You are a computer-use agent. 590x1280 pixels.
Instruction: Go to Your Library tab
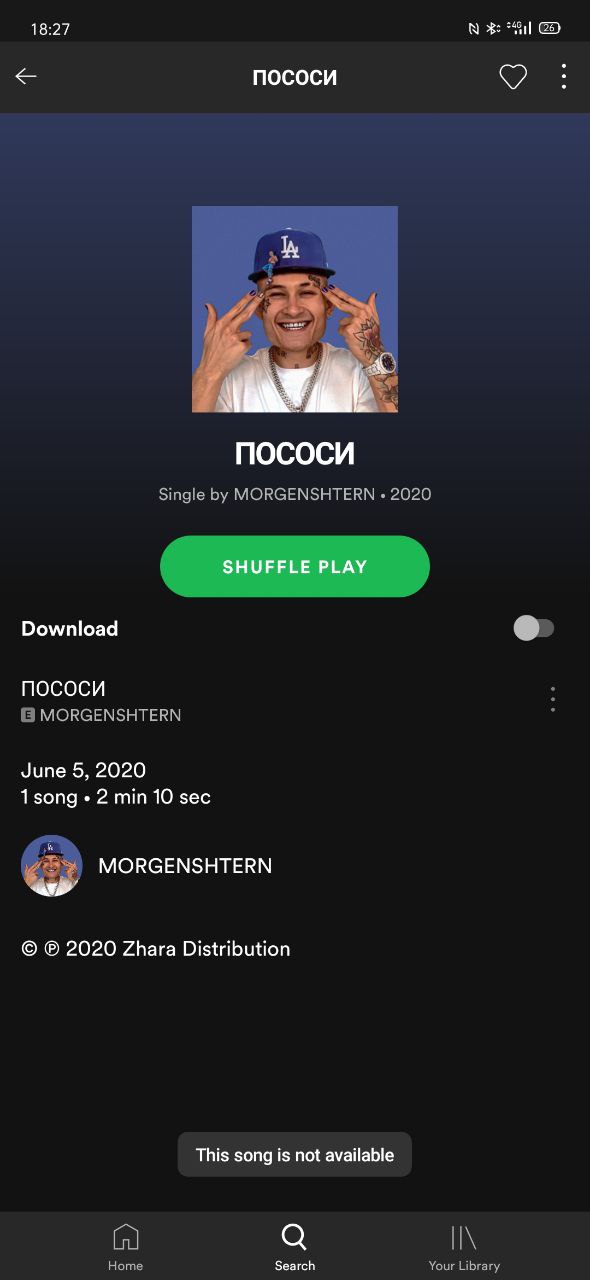[x=464, y=1247]
